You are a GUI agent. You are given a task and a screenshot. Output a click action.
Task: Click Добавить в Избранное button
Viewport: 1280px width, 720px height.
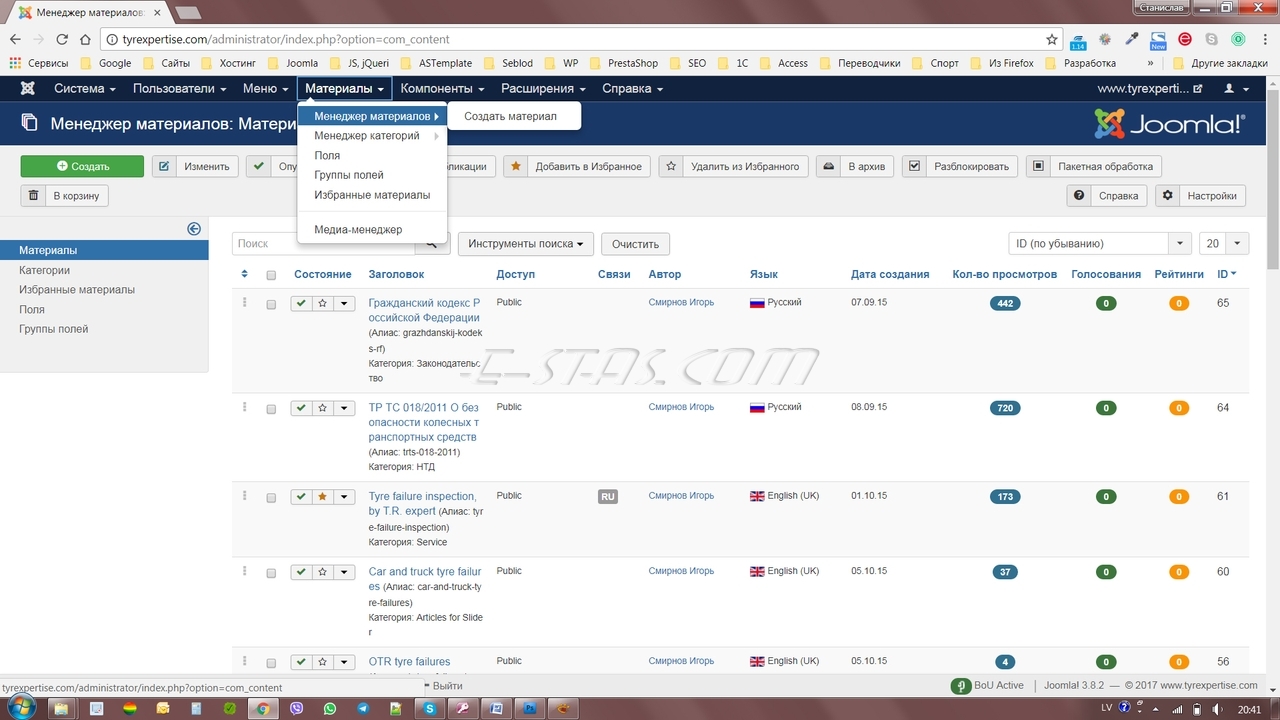click(x=577, y=166)
